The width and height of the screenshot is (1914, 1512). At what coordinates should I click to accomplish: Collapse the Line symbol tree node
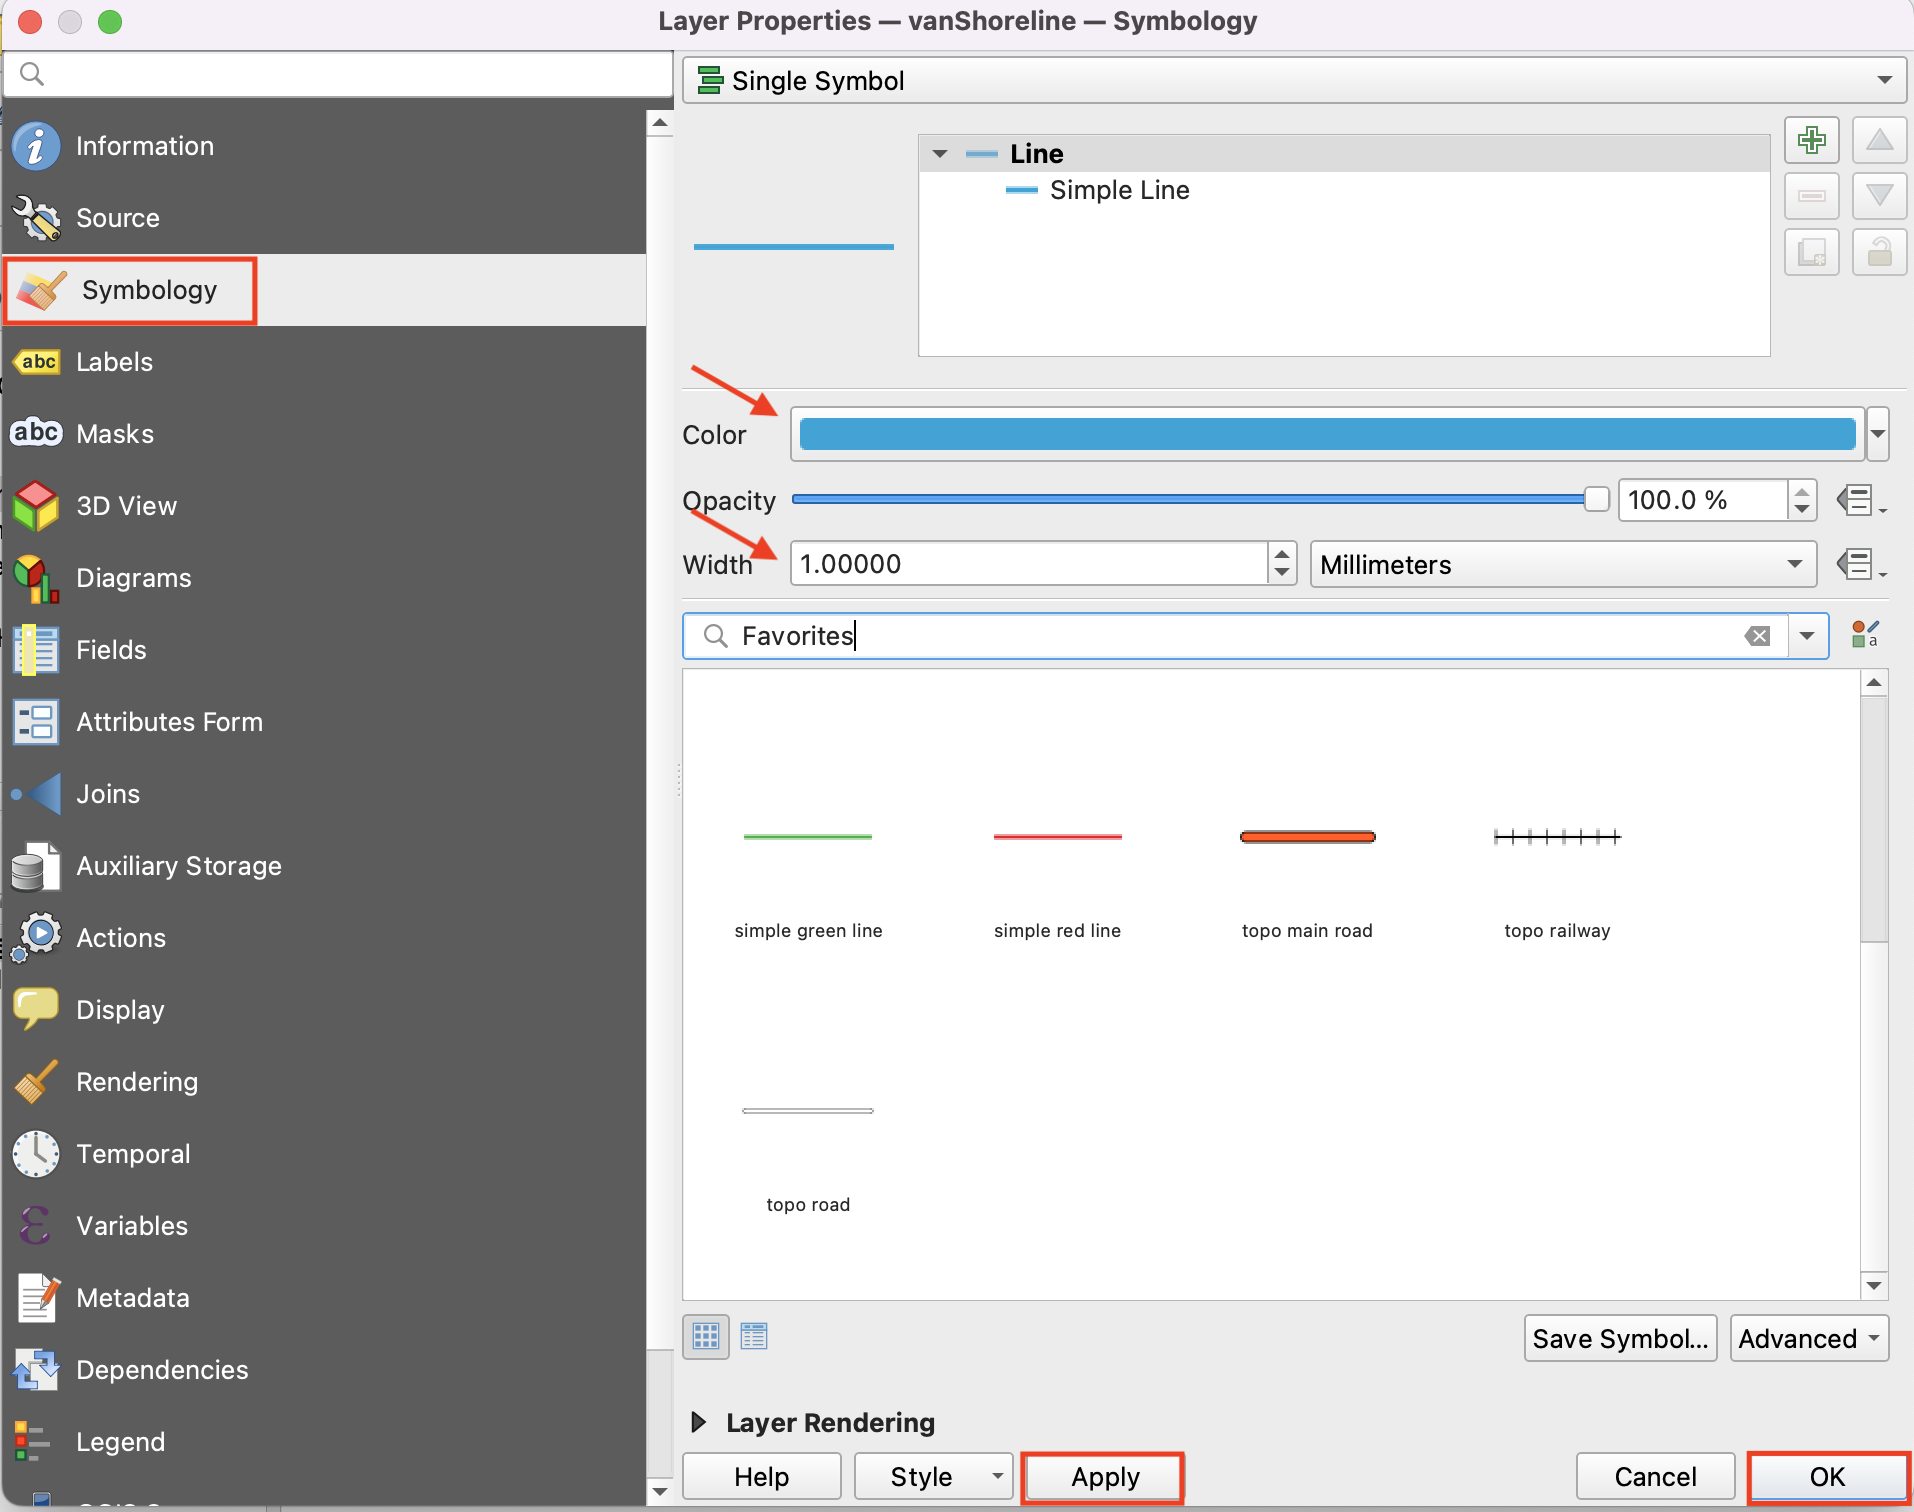pos(940,154)
